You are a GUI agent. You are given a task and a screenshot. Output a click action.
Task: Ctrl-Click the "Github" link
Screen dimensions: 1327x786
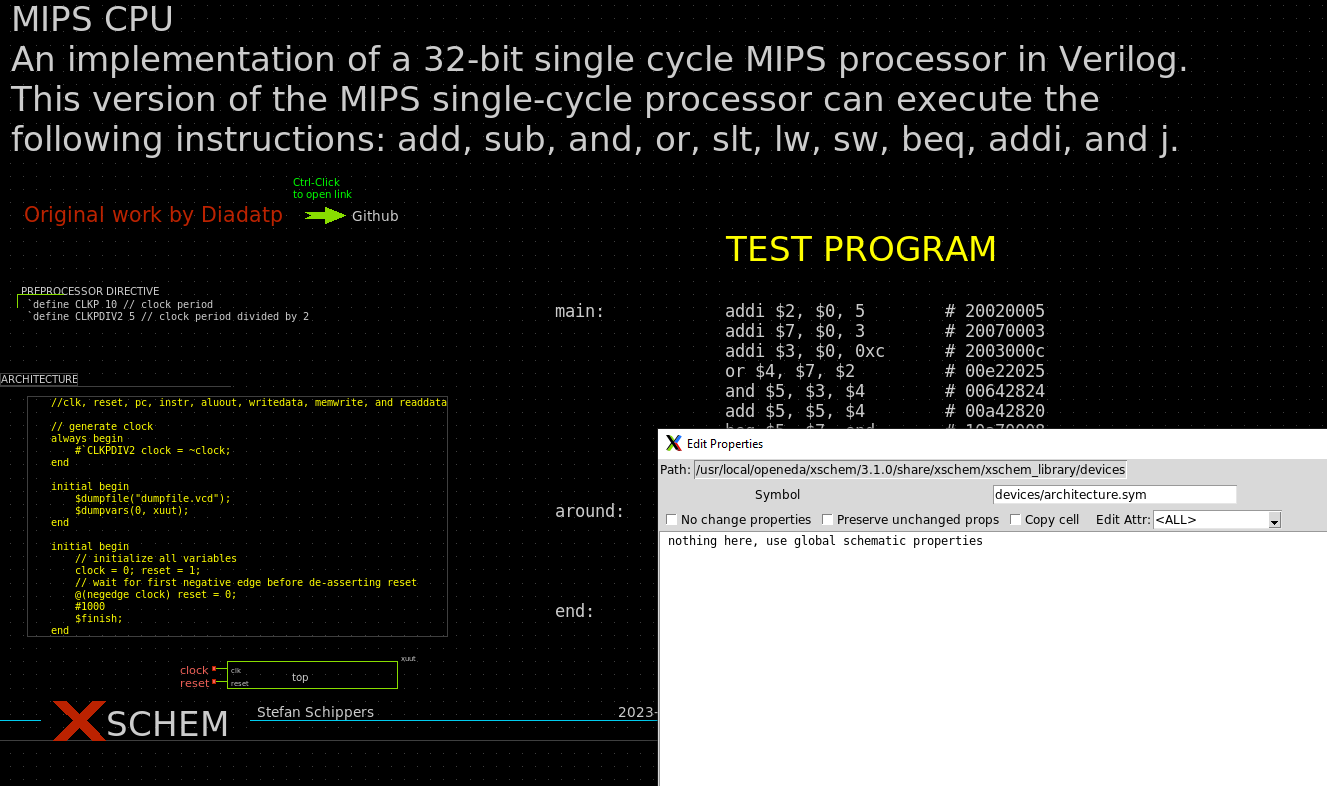pyautogui.click(x=375, y=215)
